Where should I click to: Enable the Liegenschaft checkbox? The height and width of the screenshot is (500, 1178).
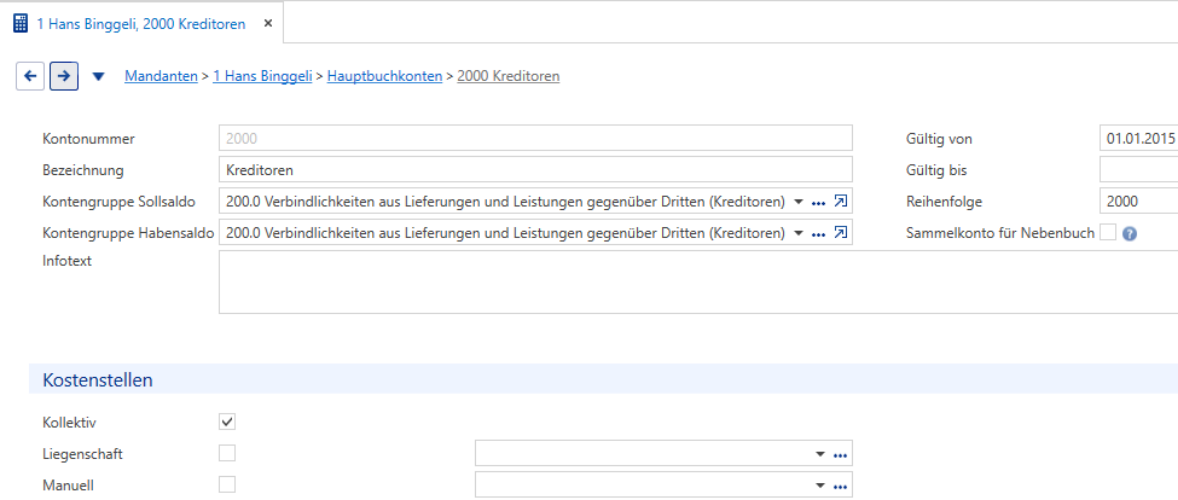pos(227,453)
